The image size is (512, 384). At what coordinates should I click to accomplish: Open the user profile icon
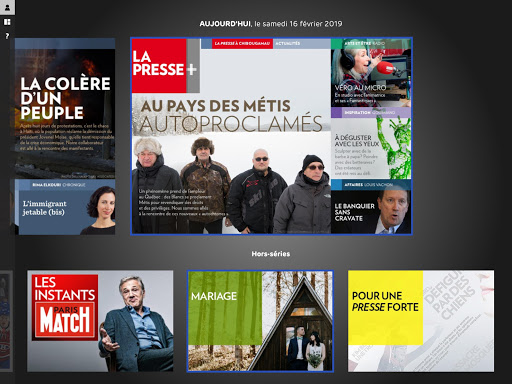point(7,7)
